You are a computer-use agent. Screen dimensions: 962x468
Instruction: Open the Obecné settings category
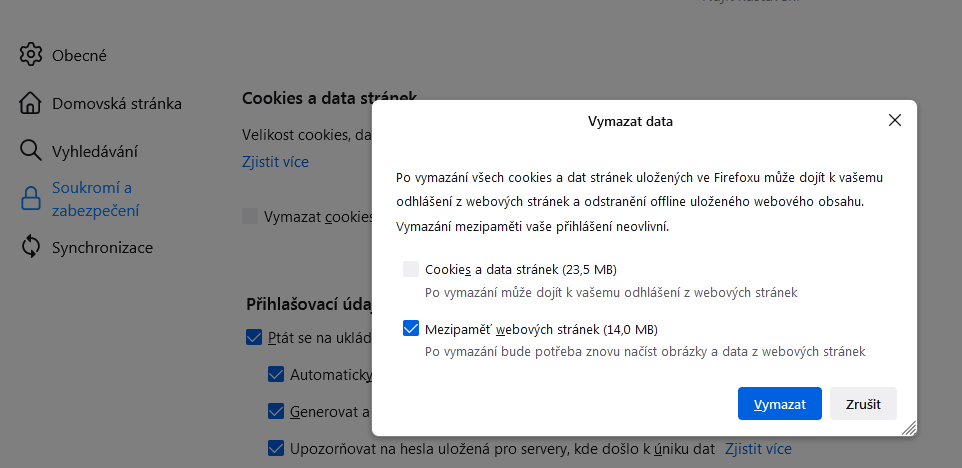[79, 55]
